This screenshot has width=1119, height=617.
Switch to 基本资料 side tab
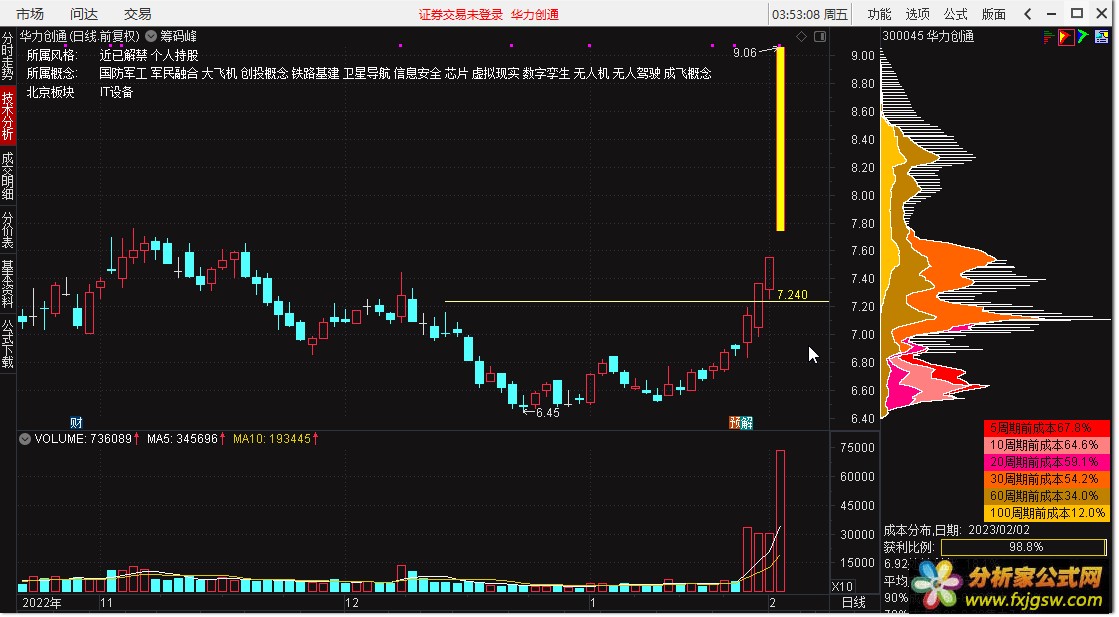[x=7, y=284]
